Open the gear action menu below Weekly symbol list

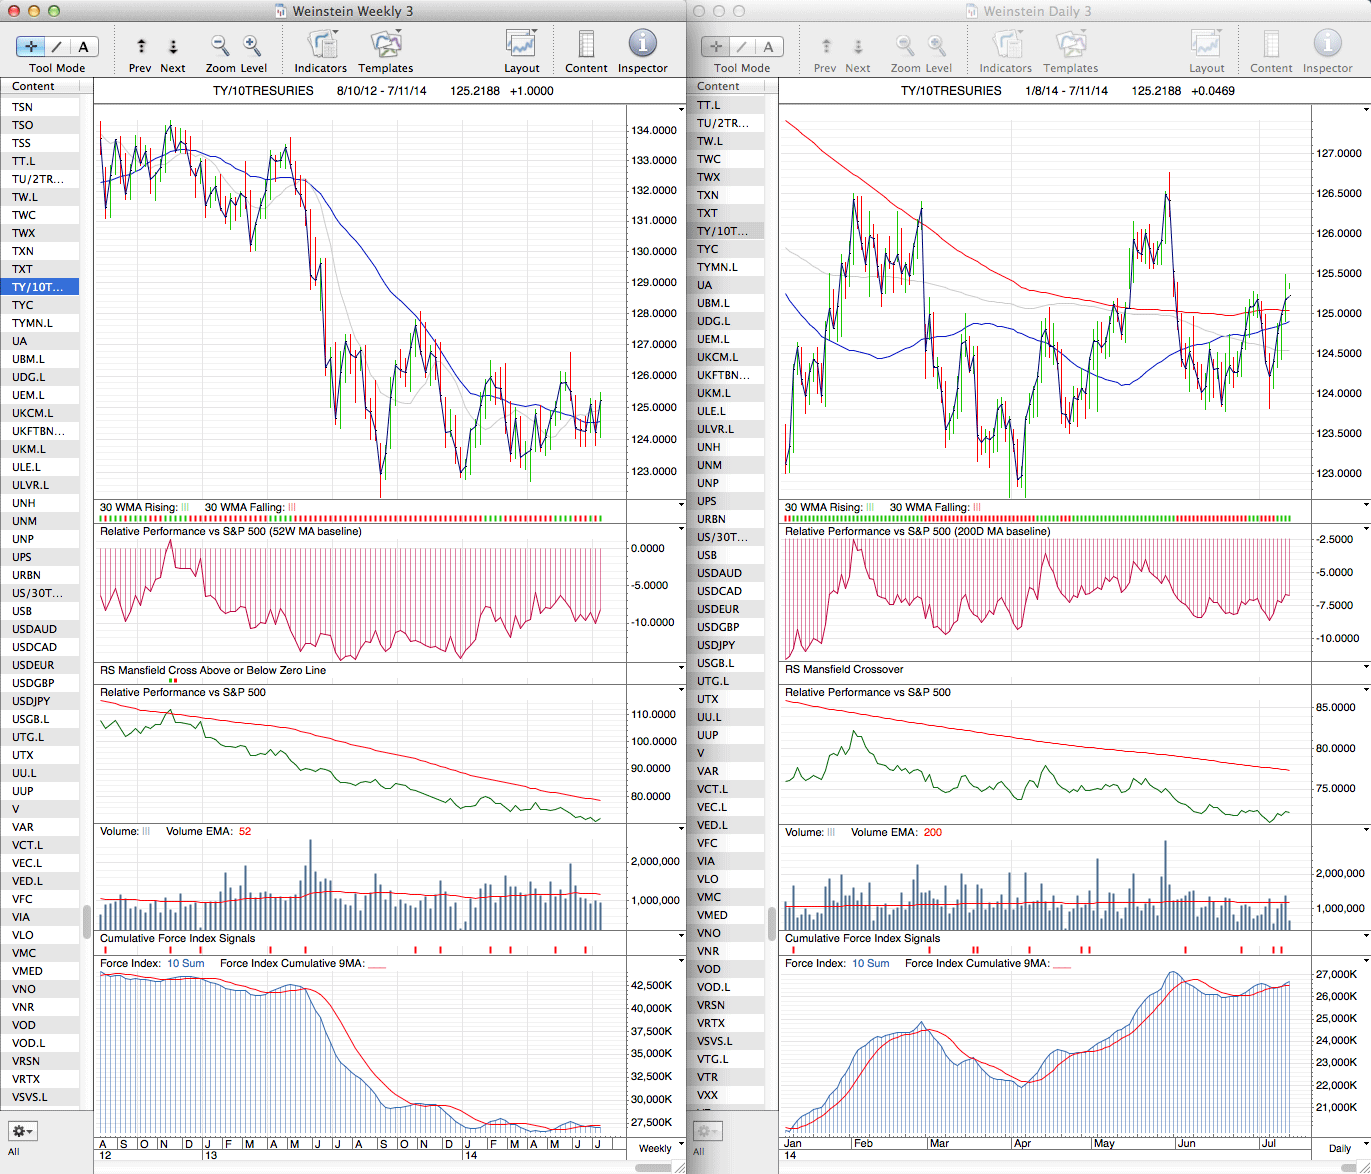pos(23,1131)
